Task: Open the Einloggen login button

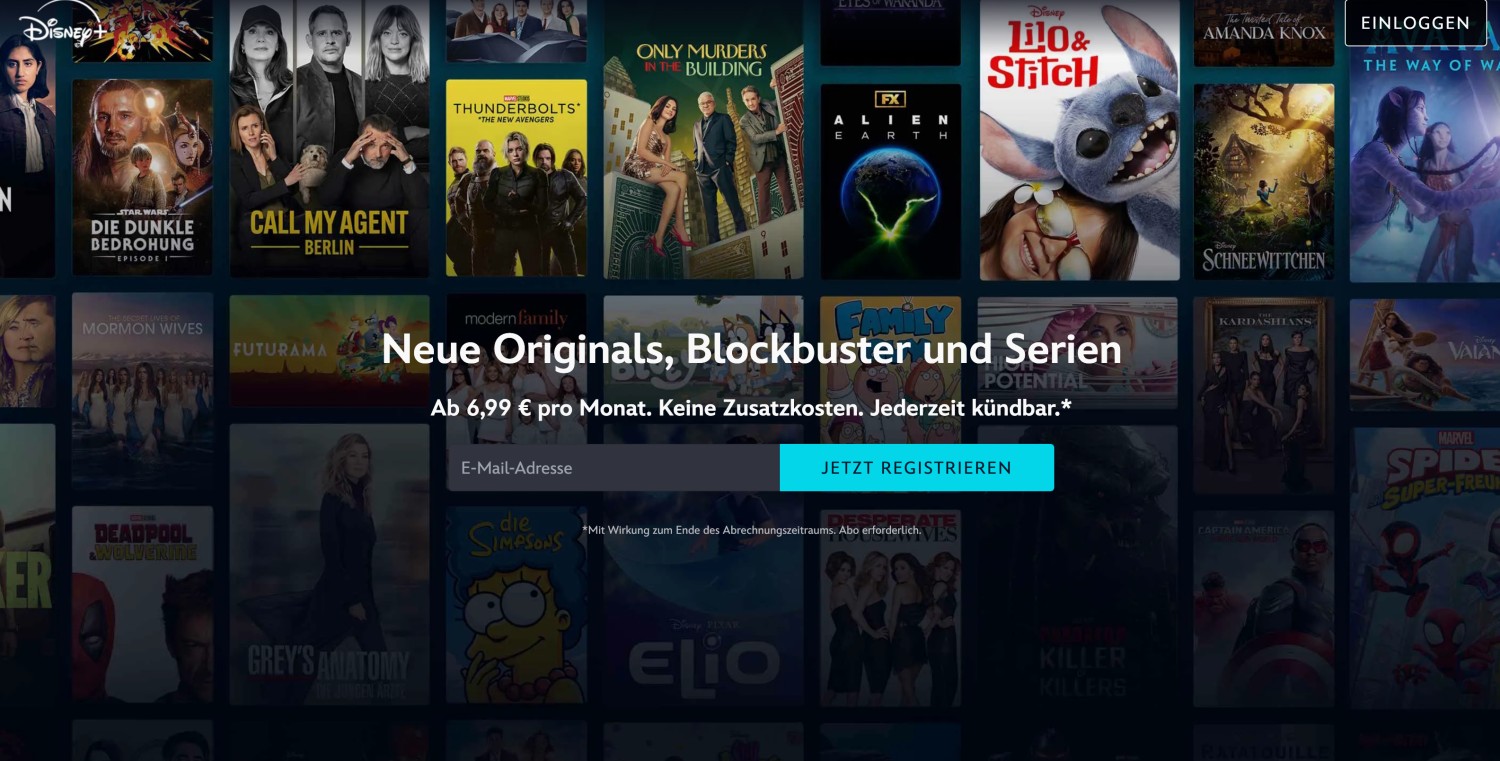Action: 1415,23
